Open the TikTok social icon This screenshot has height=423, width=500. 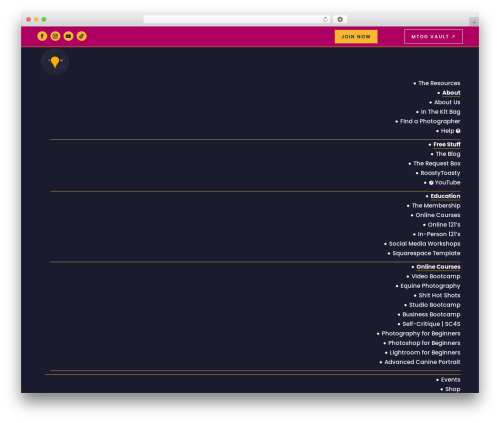click(82, 36)
